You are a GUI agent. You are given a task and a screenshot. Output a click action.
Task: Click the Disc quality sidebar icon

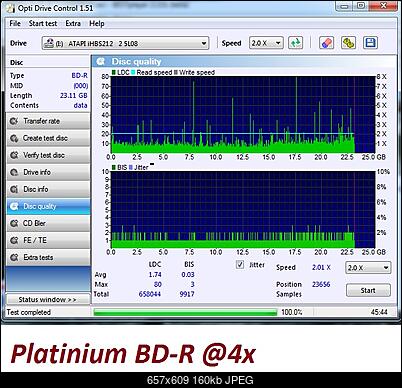coord(14,206)
